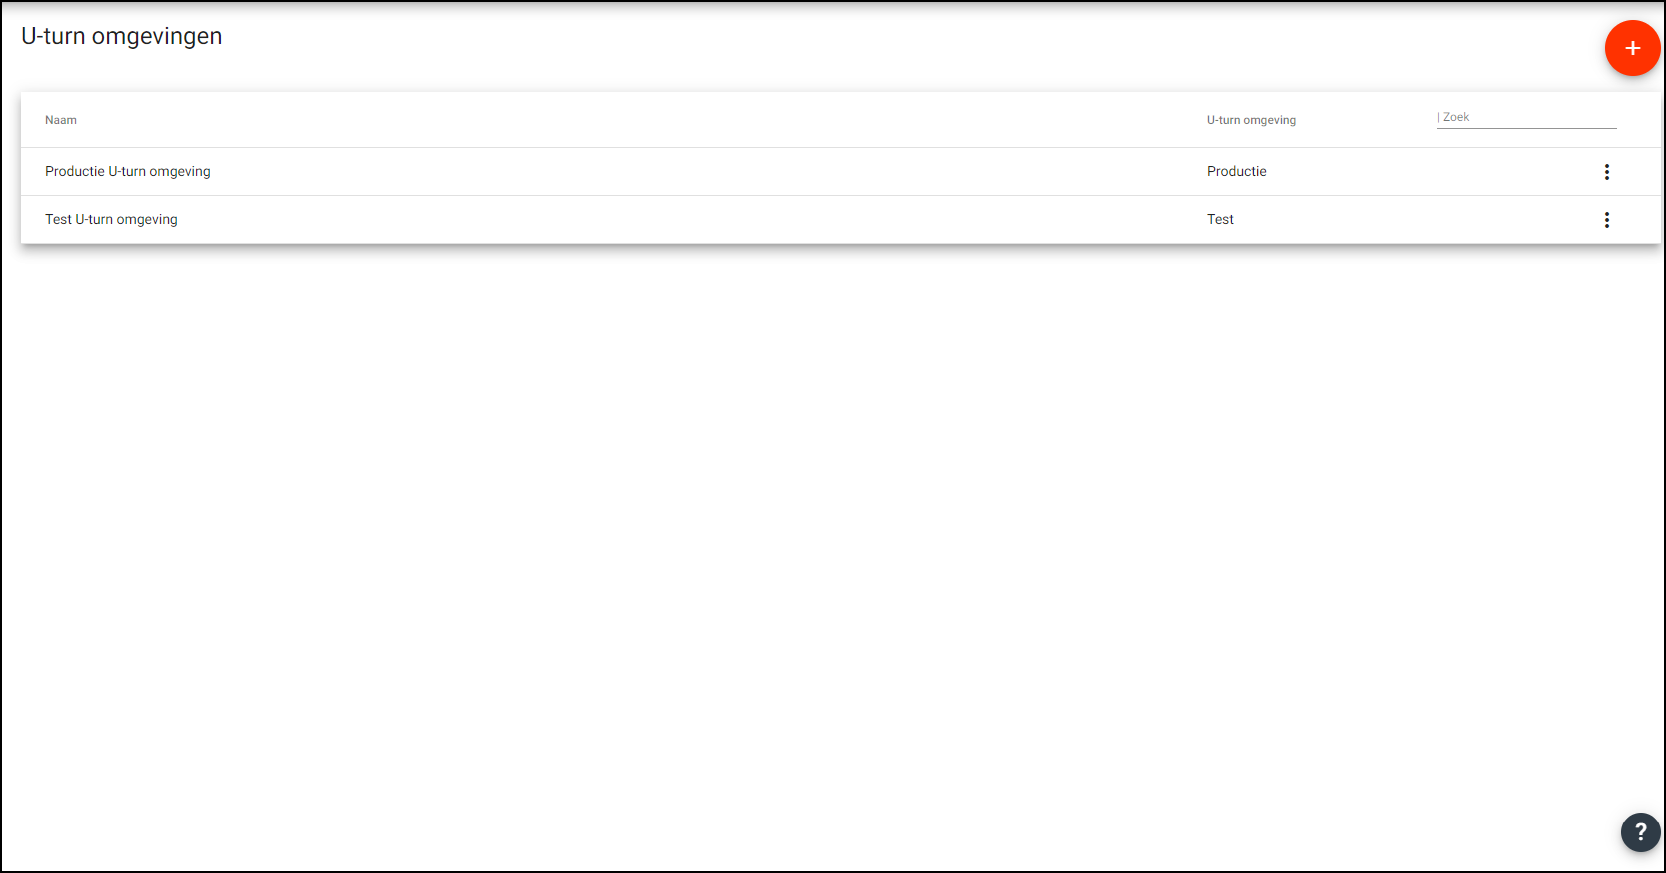Click the red plus add button
Screen dimensions: 1666x873
(1632, 48)
